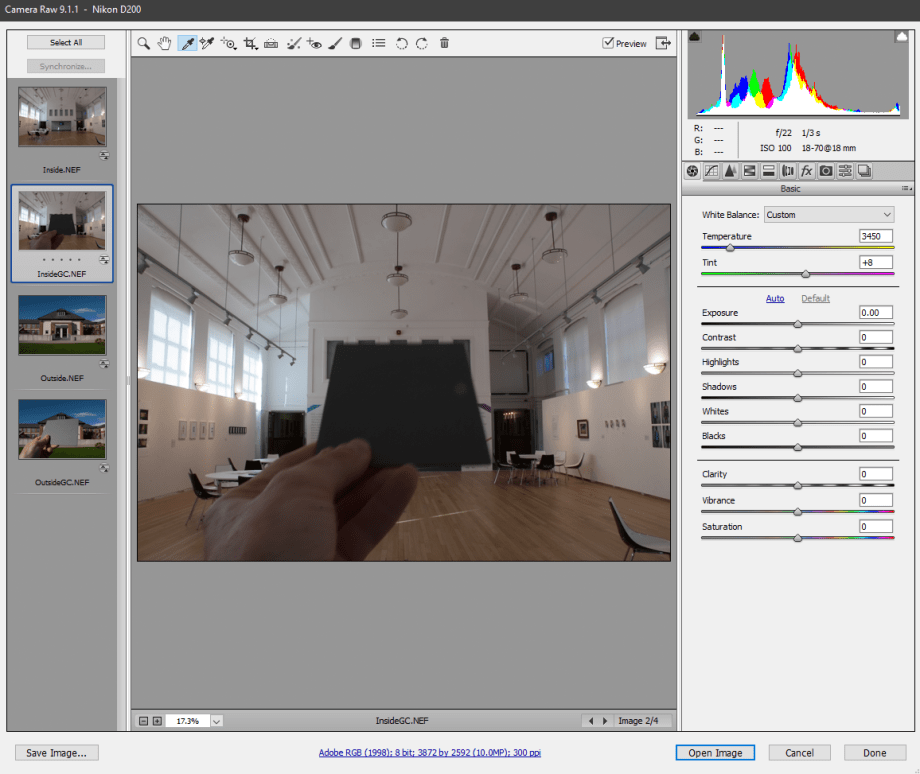Toggle shadow clipping warning in histogram
The width and height of the screenshot is (920, 774).
point(694,36)
